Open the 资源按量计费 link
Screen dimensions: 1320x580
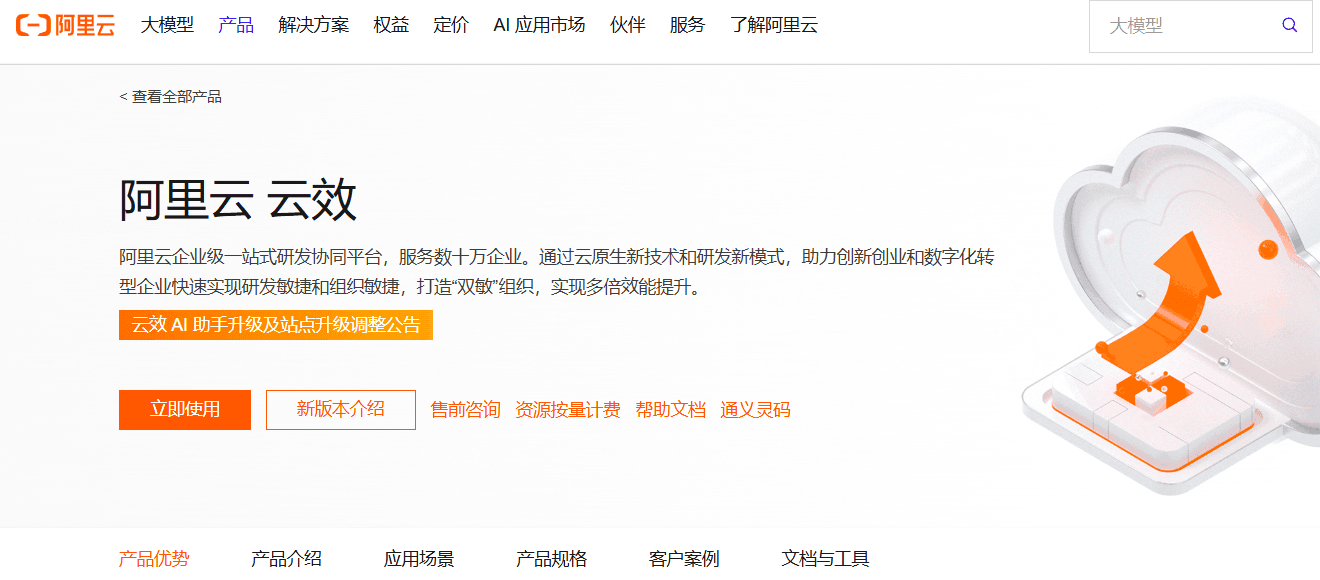pos(568,410)
